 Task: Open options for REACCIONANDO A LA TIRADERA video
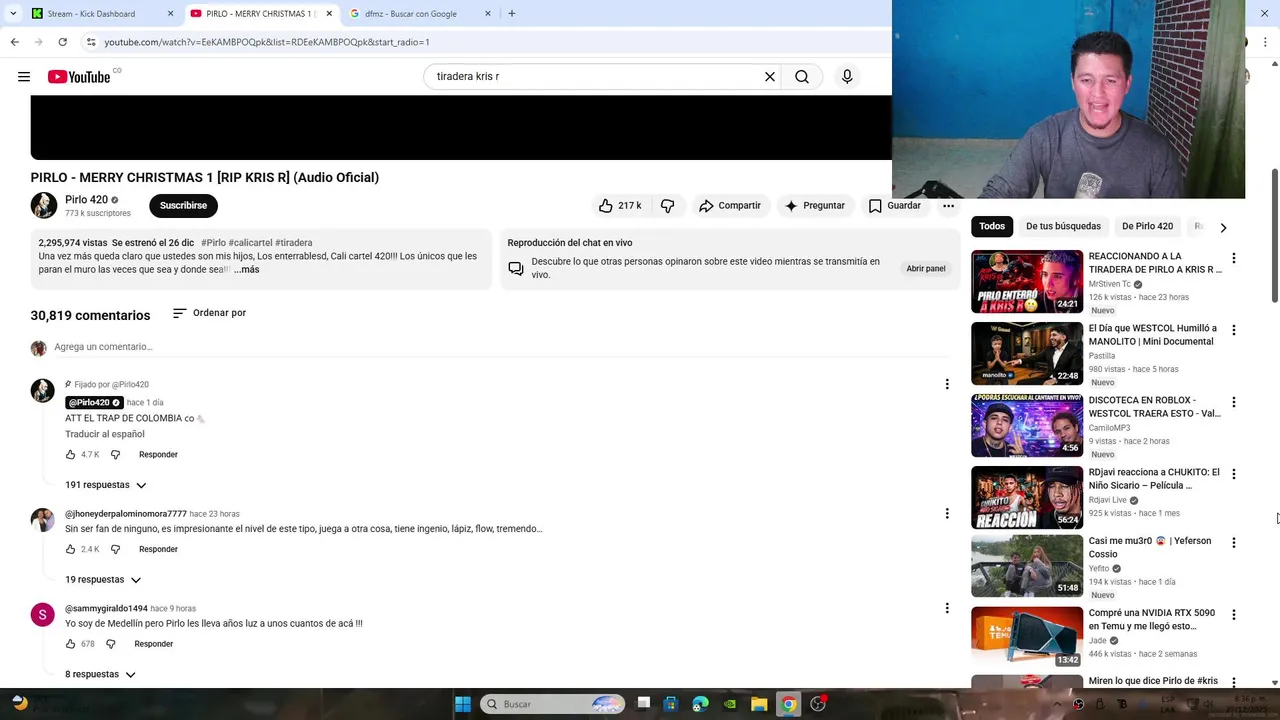tap(1233, 258)
